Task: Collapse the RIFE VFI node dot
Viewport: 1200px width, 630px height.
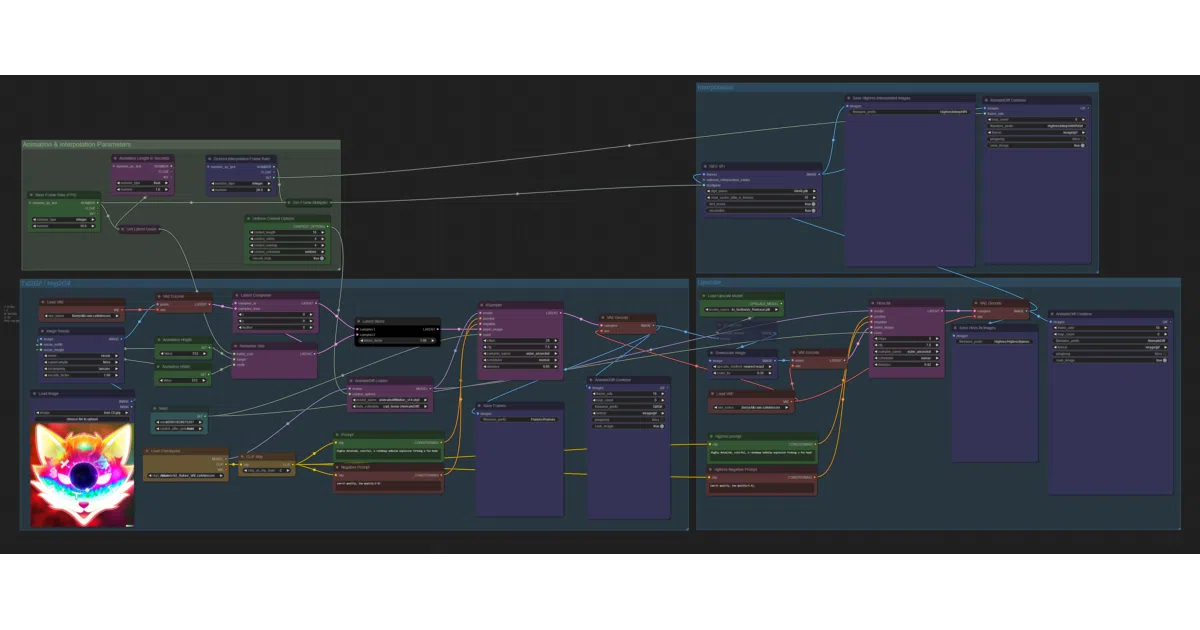Action: click(705, 166)
